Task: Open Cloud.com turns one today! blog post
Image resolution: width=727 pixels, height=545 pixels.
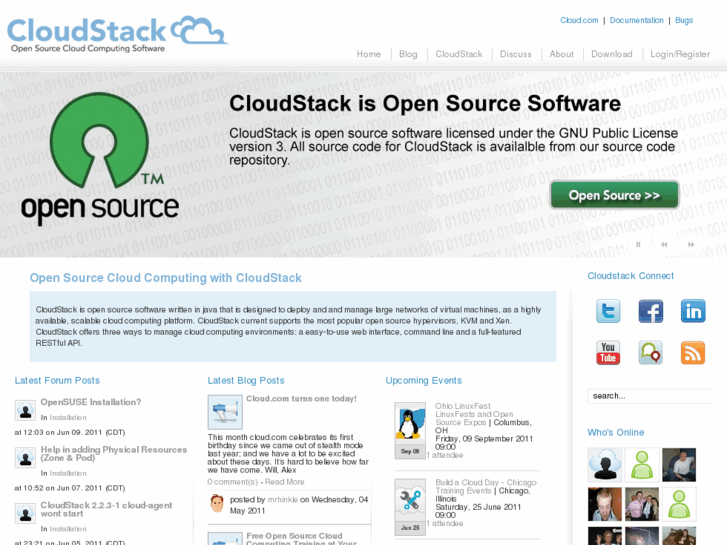Action: 301,399
